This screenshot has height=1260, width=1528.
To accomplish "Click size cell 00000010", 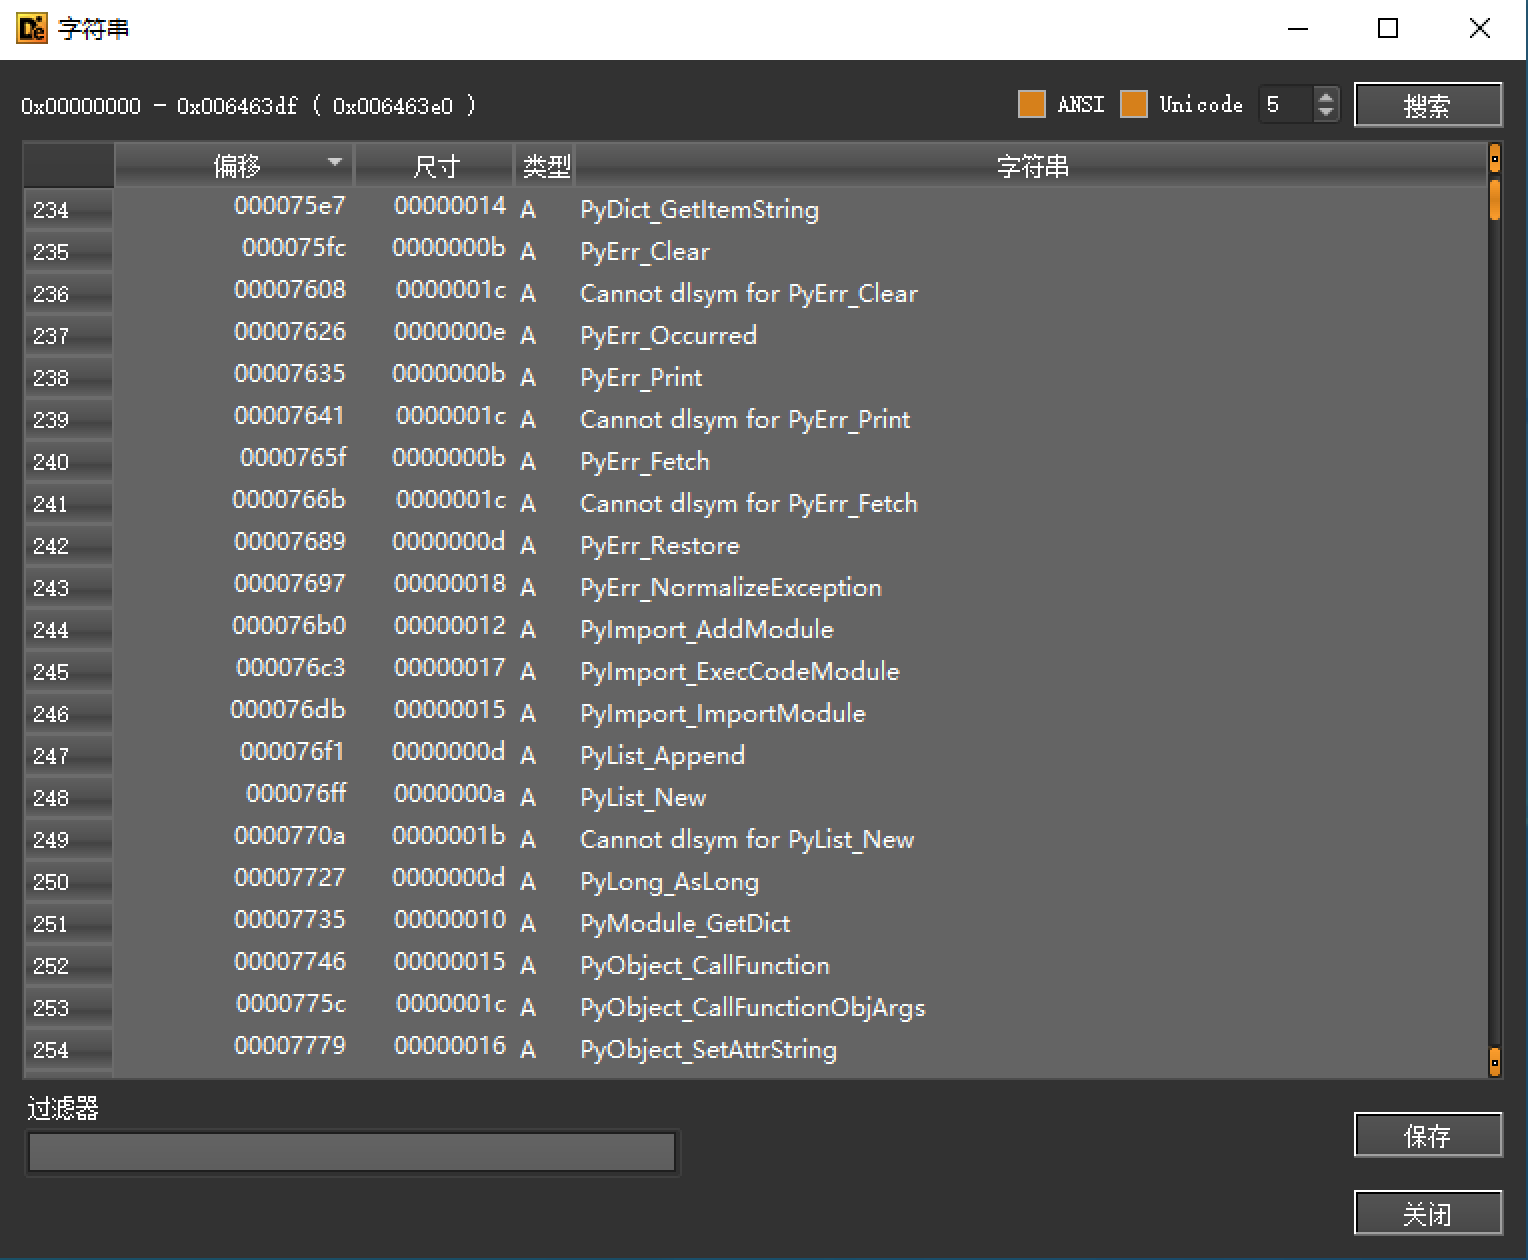I will 450,920.
